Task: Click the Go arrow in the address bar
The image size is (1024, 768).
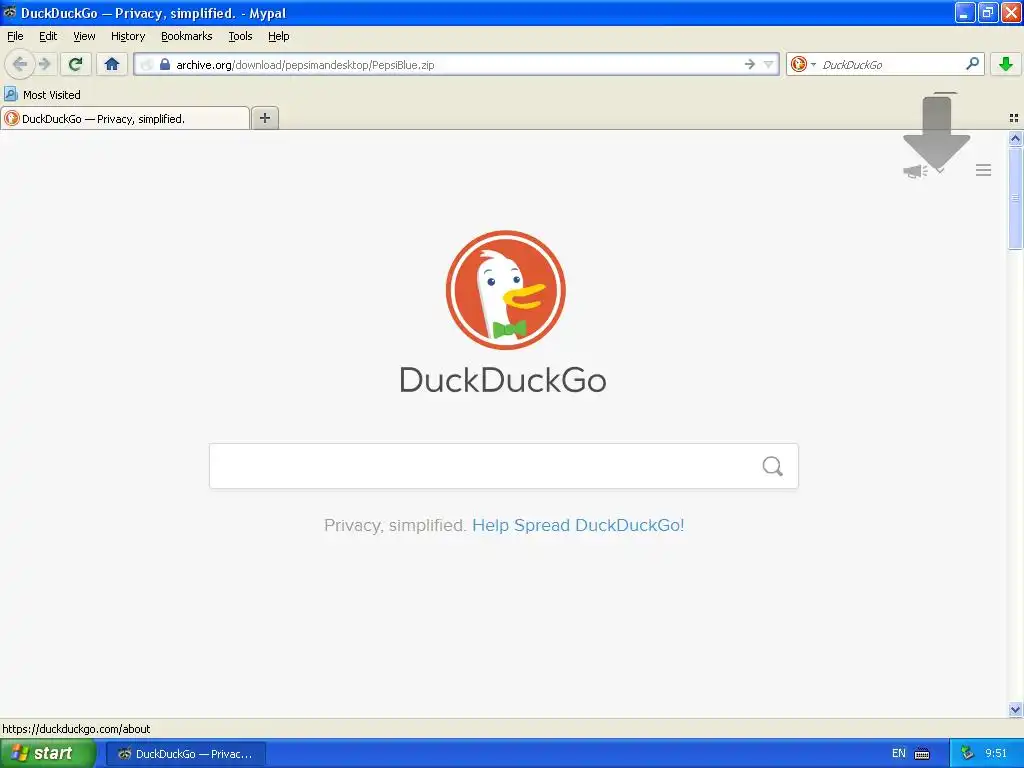Action: (x=750, y=64)
